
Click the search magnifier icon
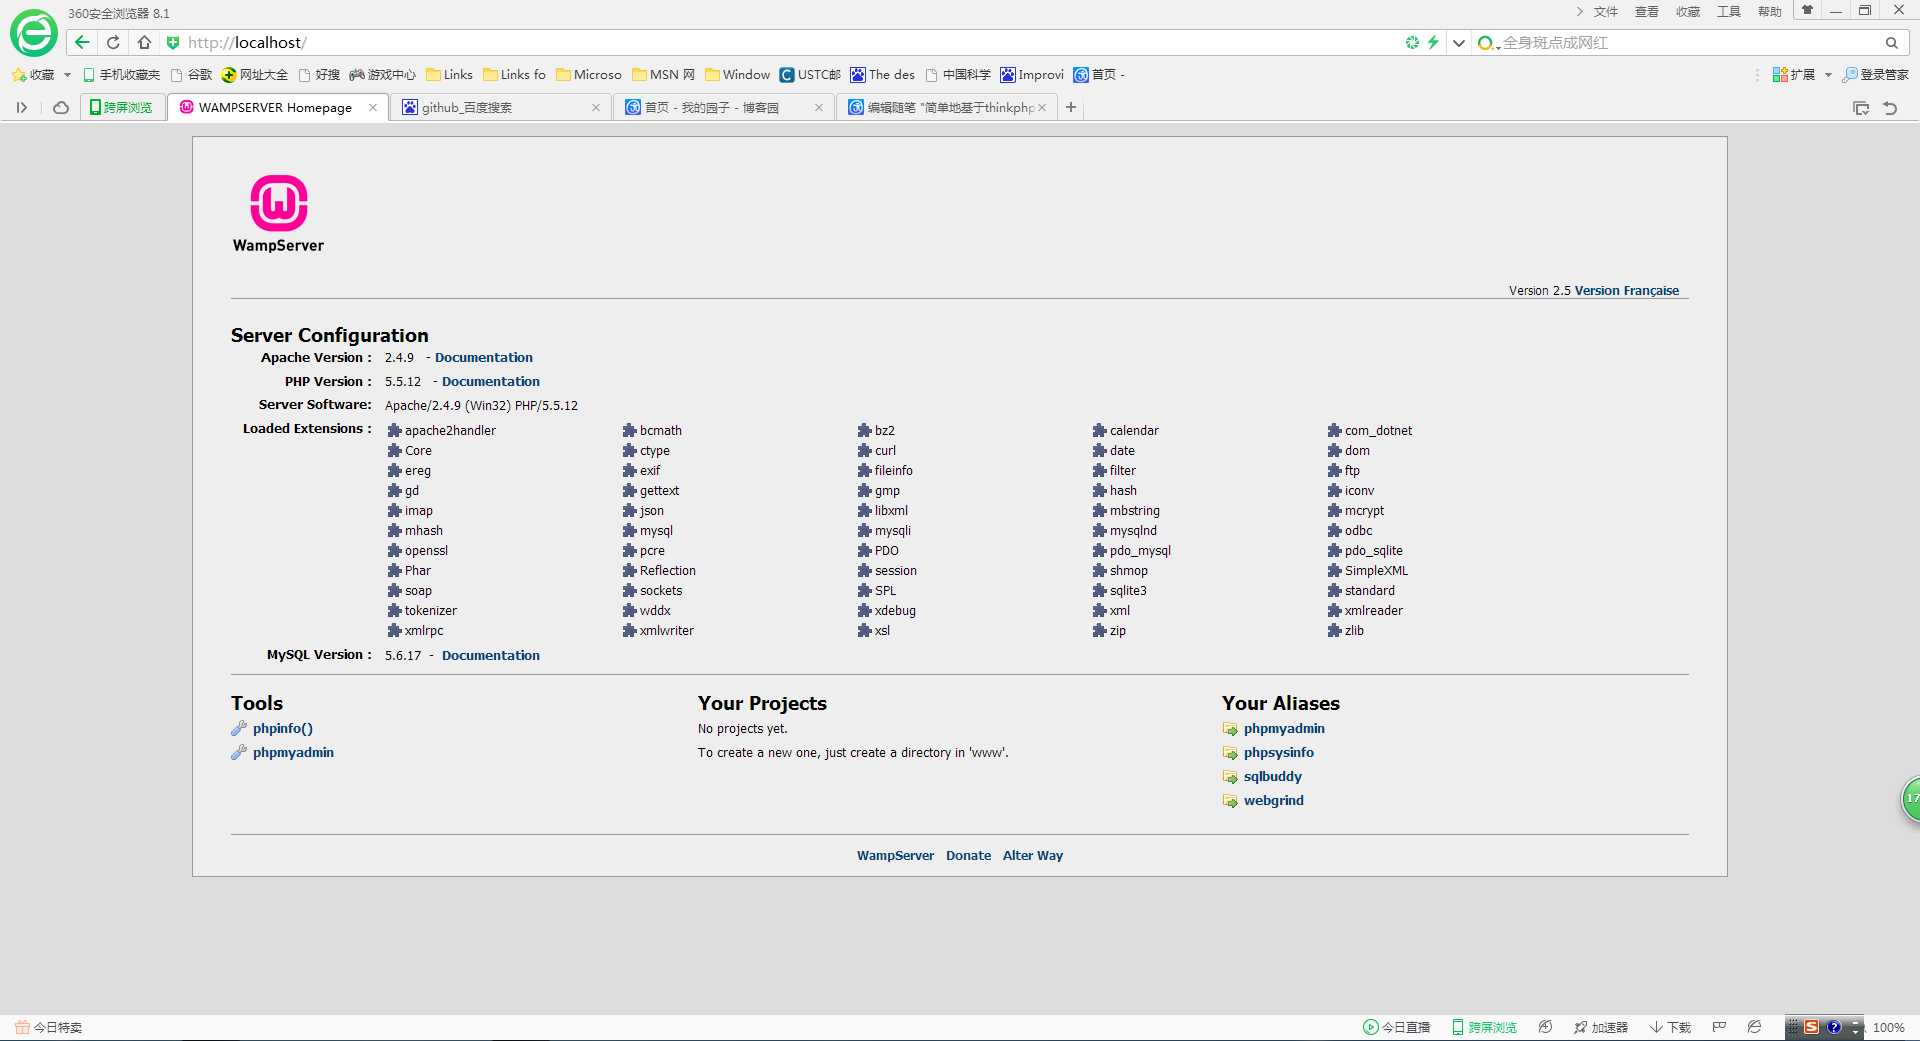[1891, 43]
